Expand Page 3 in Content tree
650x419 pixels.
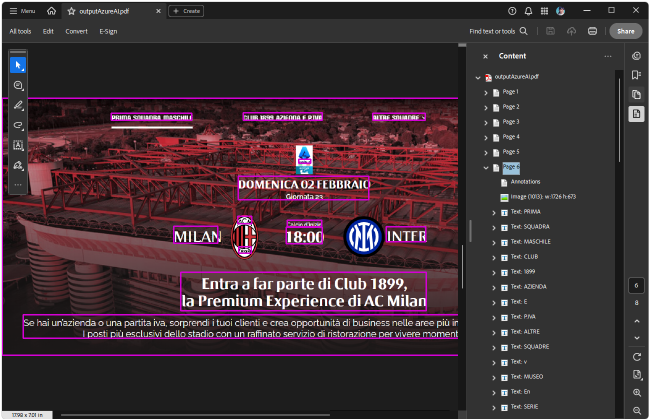[486, 123]
